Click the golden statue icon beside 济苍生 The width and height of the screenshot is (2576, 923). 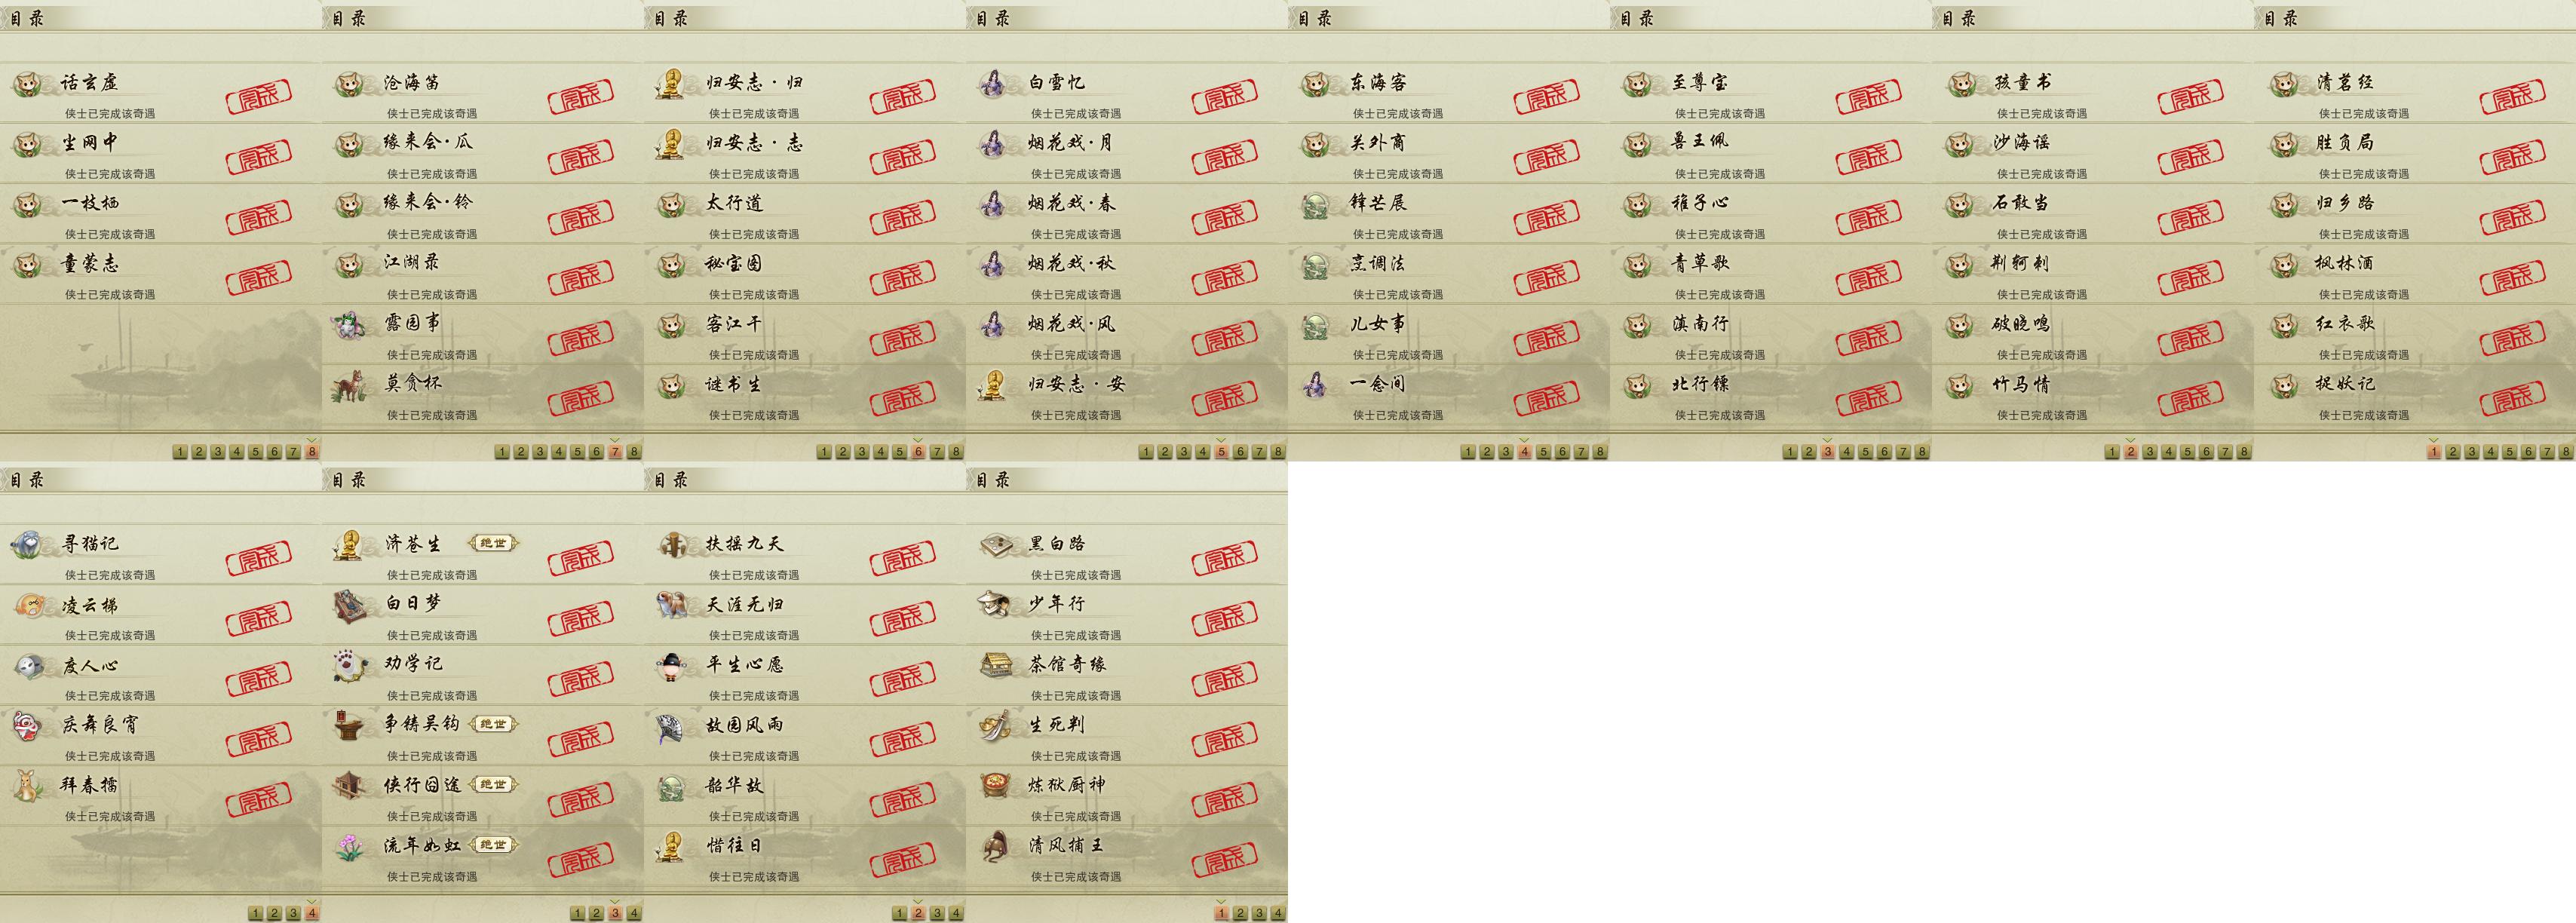[349, 545]
